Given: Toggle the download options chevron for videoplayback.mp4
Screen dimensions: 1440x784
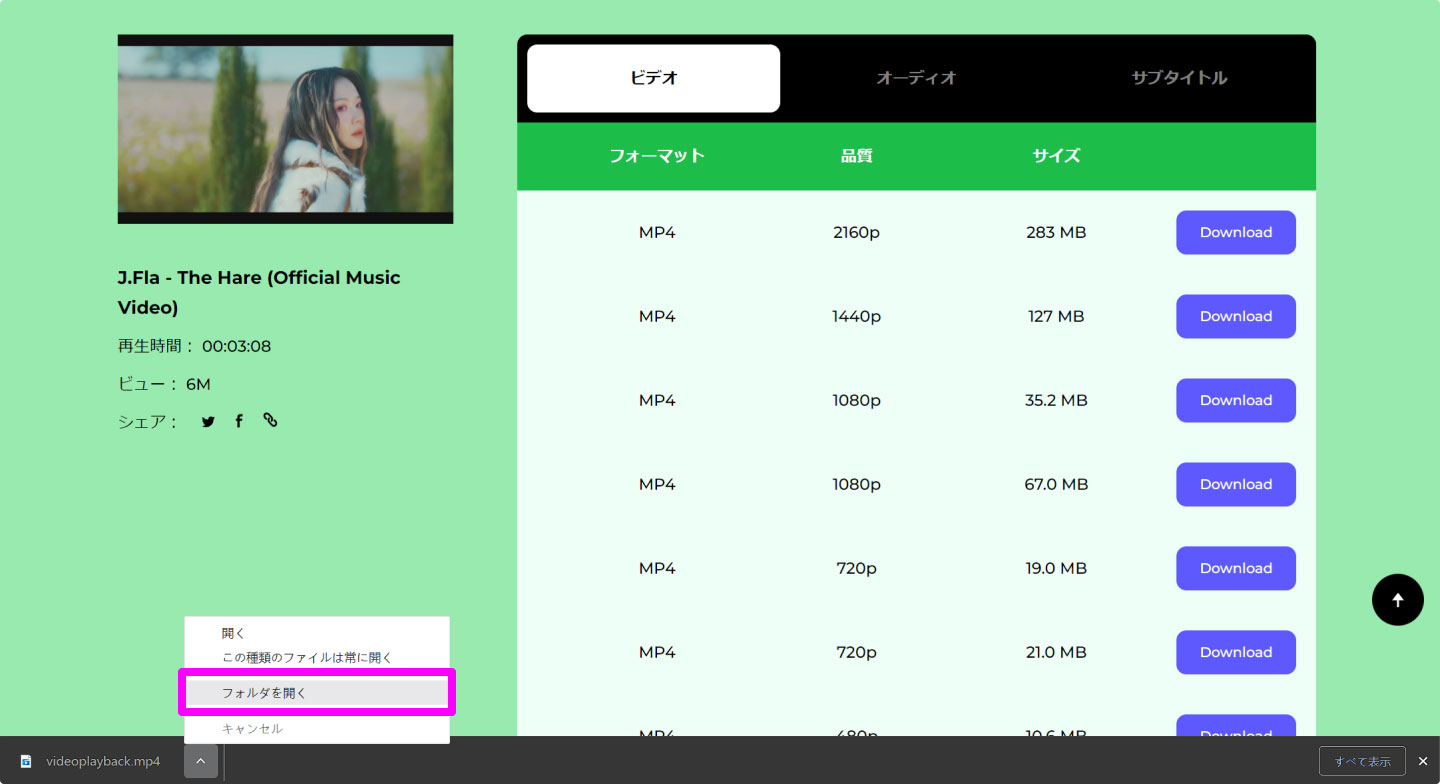Looking at the screenshot, I should tap(201, 761).
